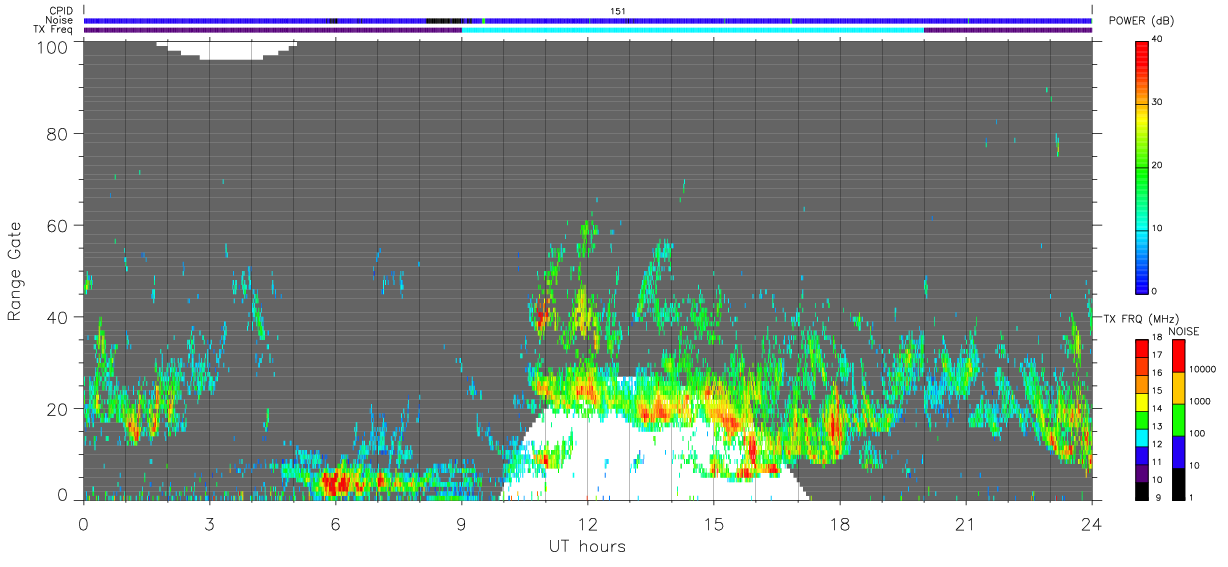
Task: Click the CPID label at top left
Action: (60, 11)
